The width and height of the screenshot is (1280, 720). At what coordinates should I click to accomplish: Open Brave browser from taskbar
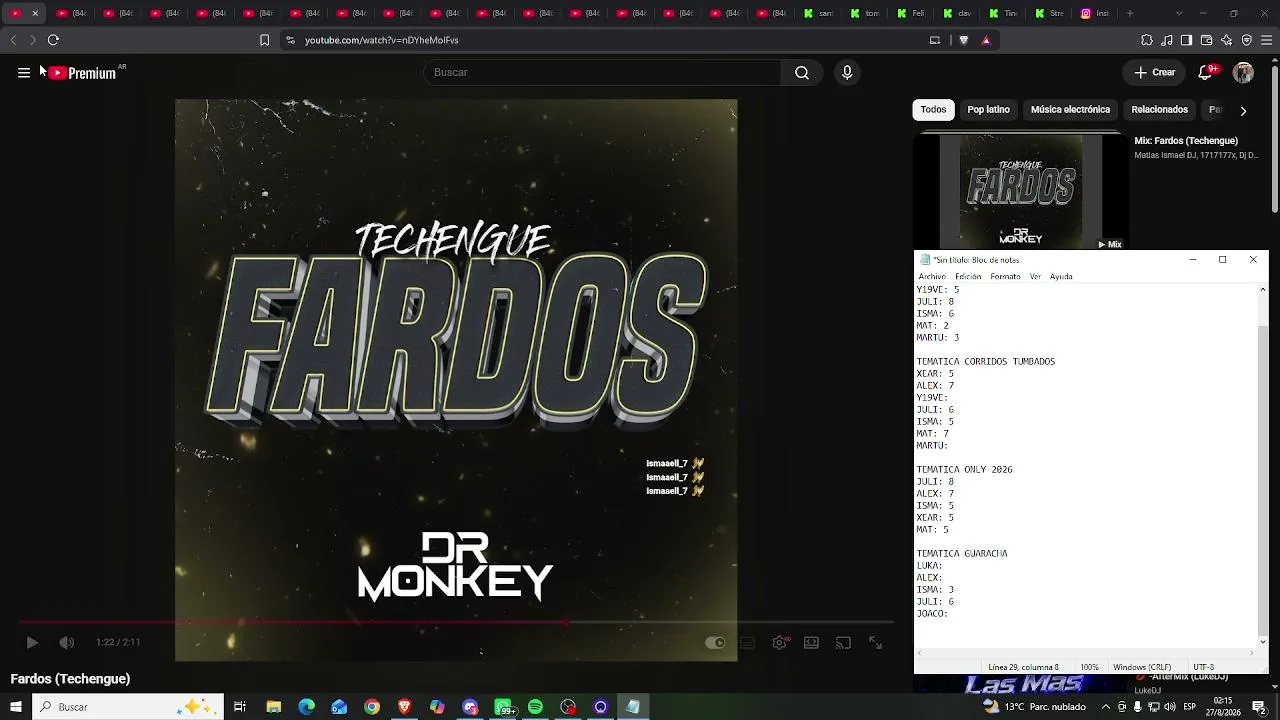pos(405,707)
